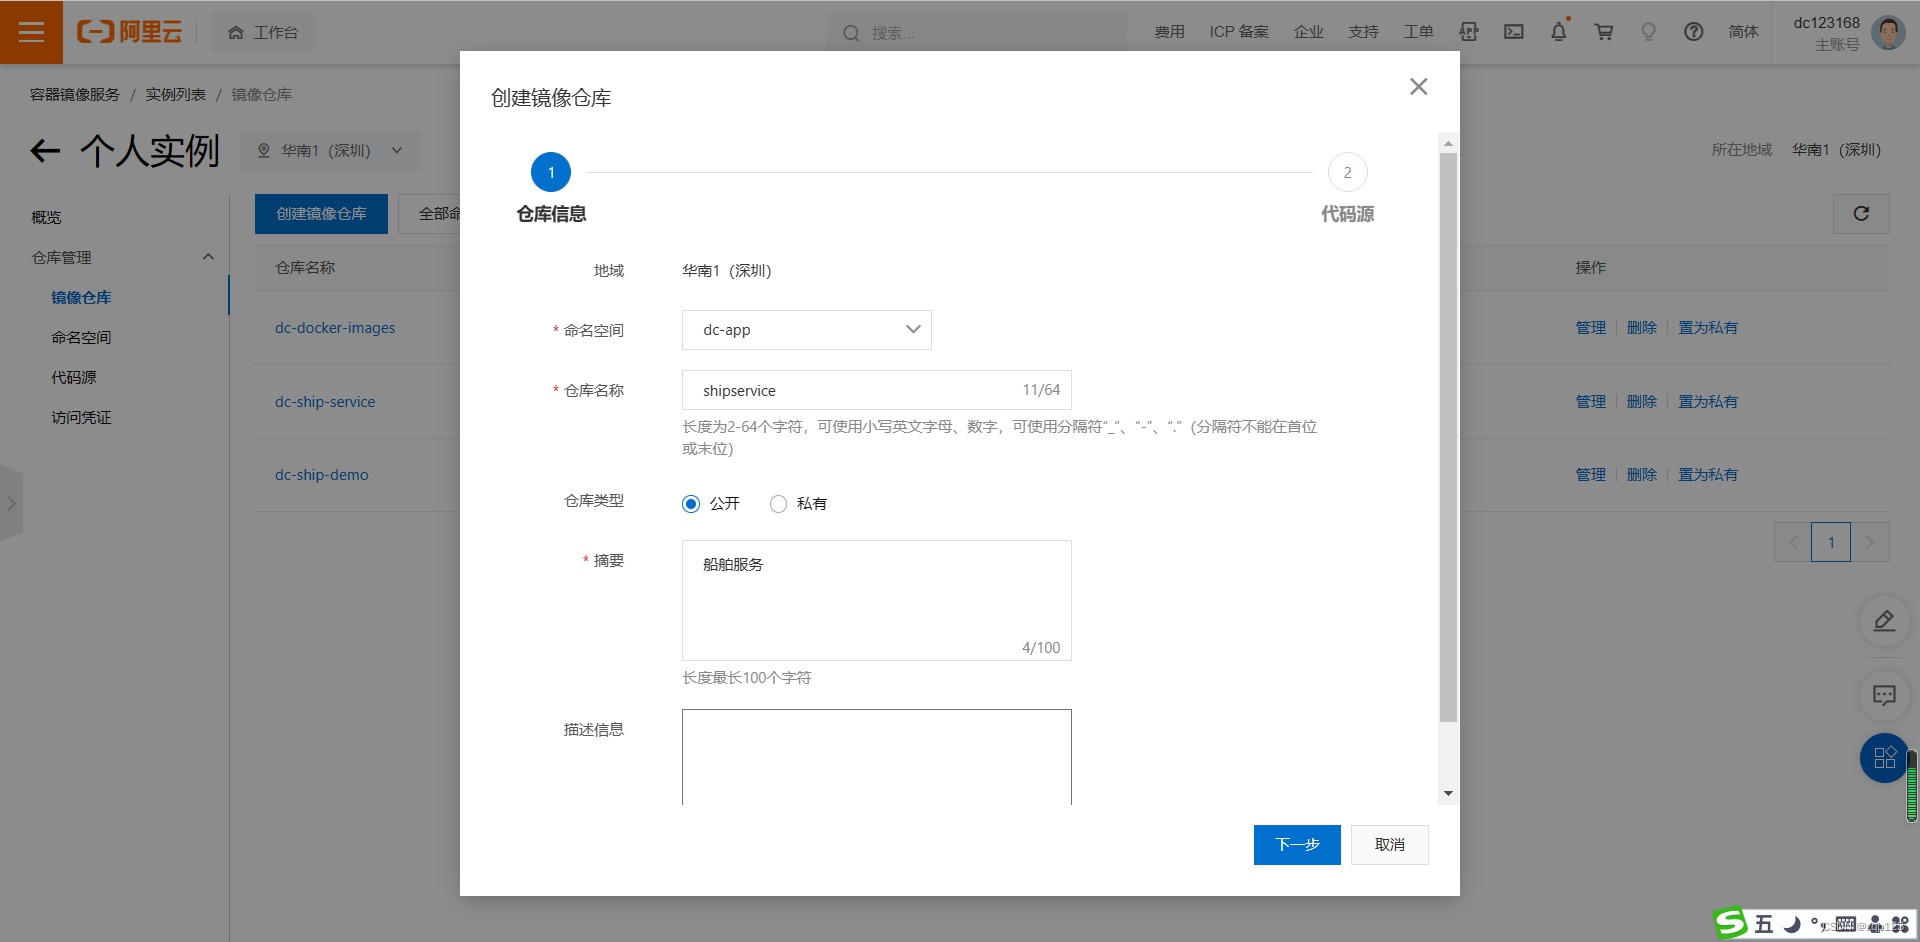The height and width of the screenshot is (942, 1920).
Task: Click the 下一步 button
Action: tap(1297, 845)
